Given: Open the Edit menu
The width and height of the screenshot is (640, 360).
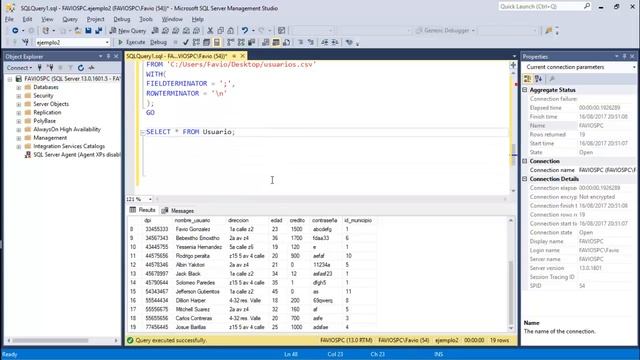Looking at the screenshot, I should (27, 19).
